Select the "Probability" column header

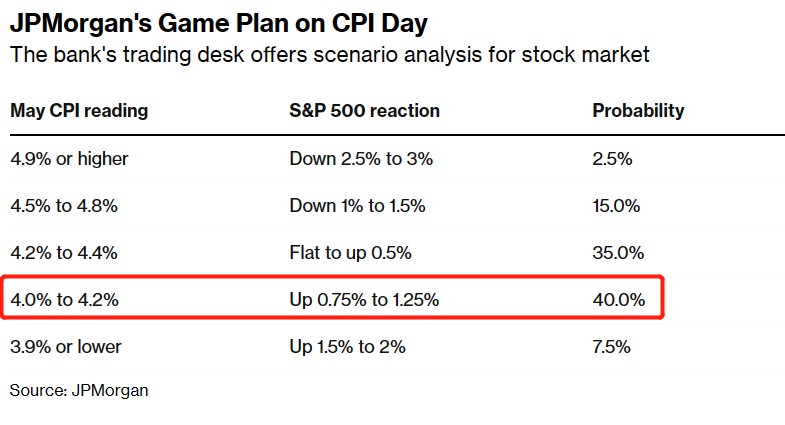tap(638, 111)
